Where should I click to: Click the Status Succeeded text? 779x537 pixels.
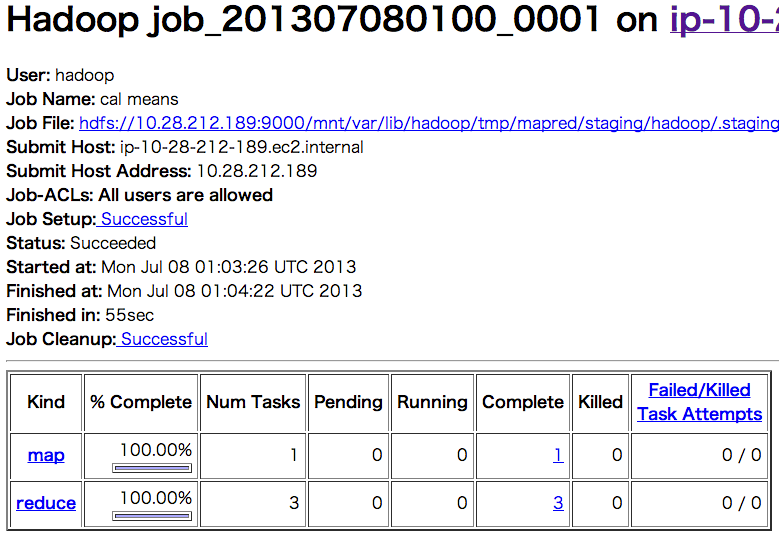pos(113,243)
